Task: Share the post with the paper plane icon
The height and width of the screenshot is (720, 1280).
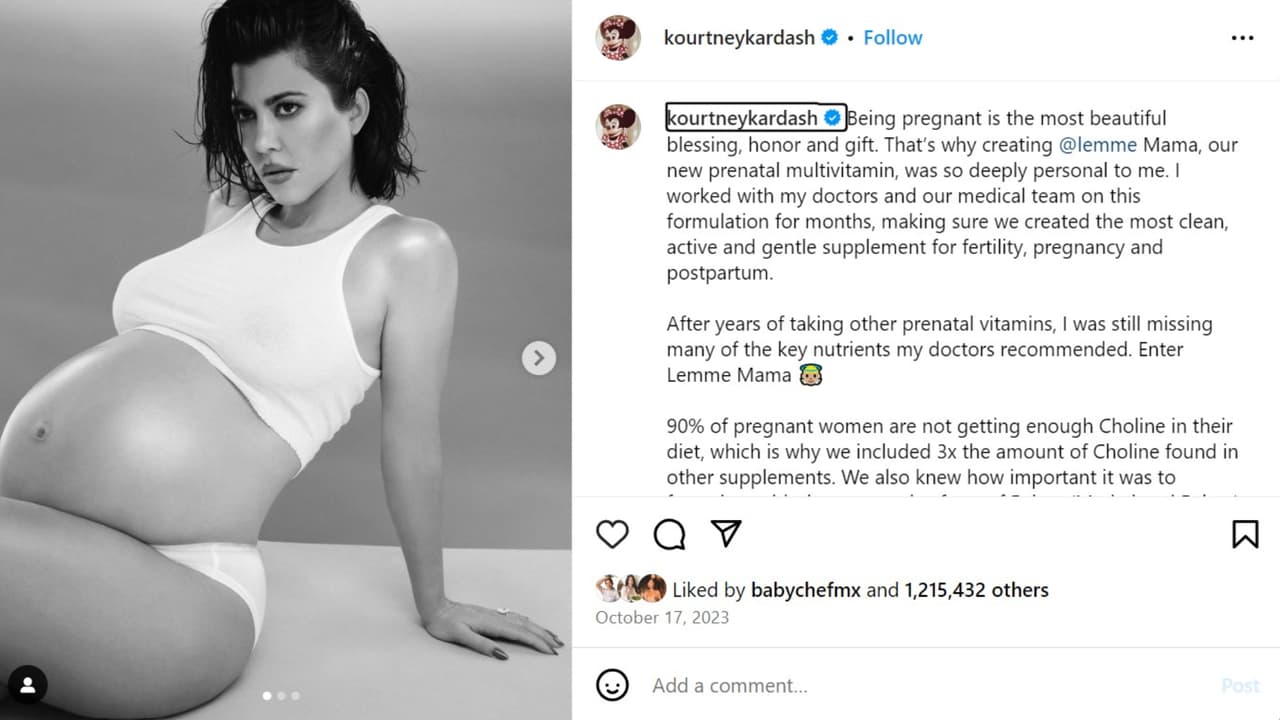Action: pos(727,534)
